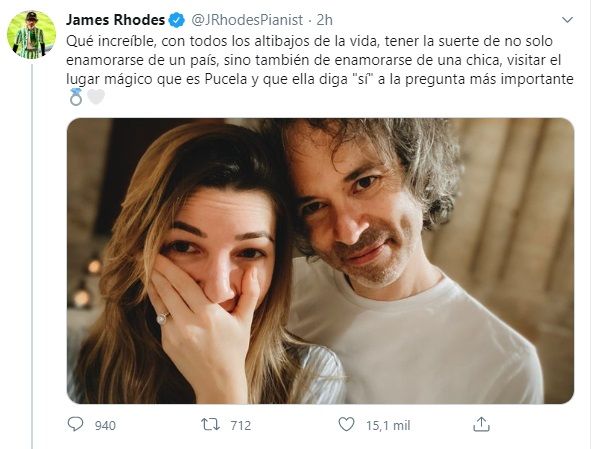This screenshot has width=595, height=449.
Task: Like the tweet with heart icon
Action: click(346, 424)
